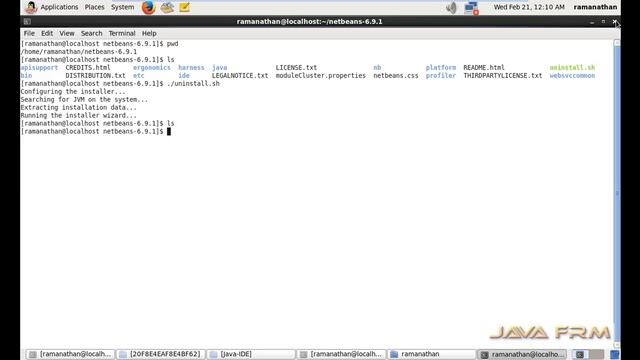Launch Firefox from the top panel
This screenshot has height=360, width=640.
pos(149,7)
